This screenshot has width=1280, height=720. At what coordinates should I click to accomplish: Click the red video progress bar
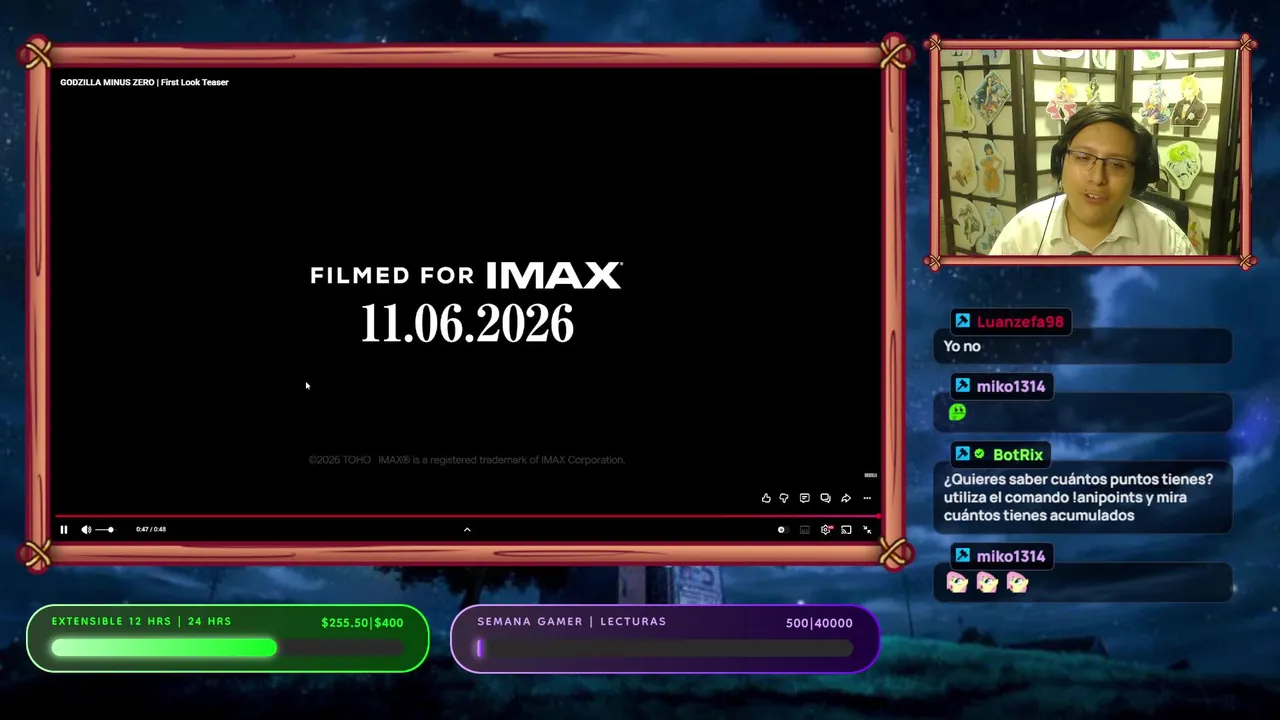coord(467,517)
